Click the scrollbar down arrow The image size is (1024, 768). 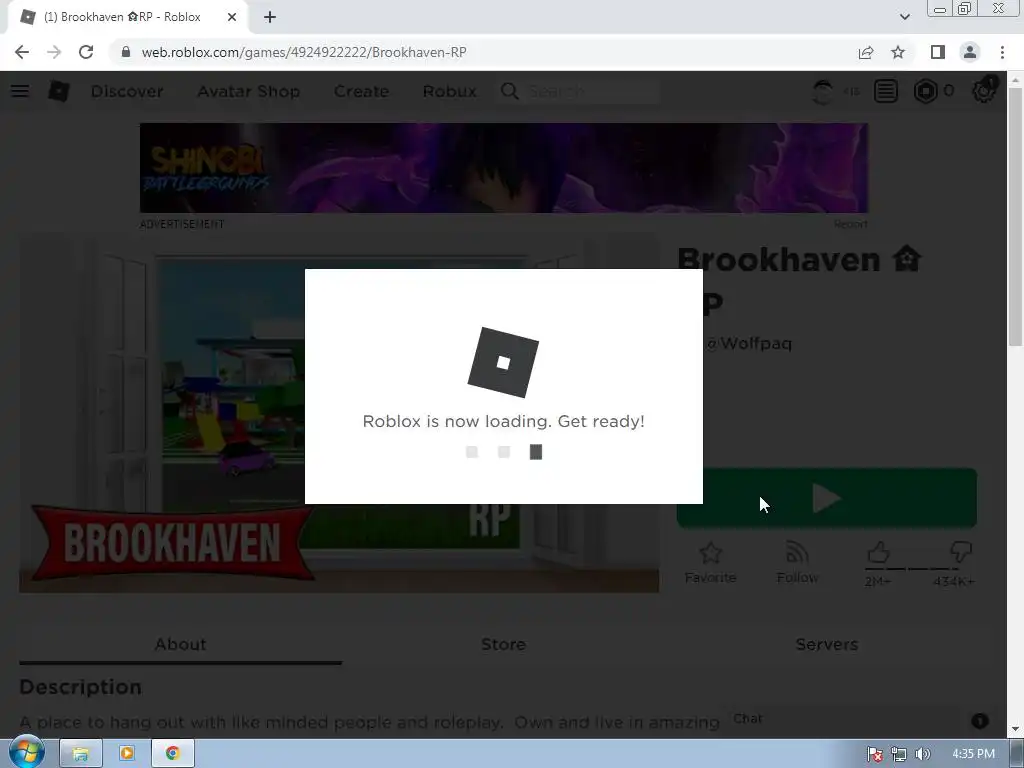[x=1015, y=729]
